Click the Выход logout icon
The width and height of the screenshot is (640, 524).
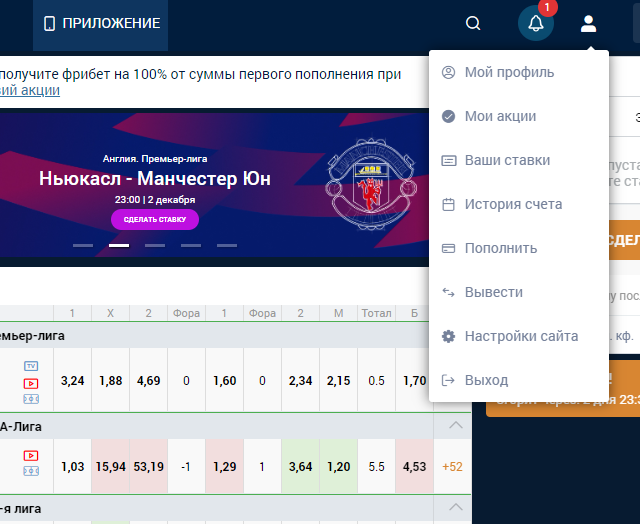coord(448,380)
